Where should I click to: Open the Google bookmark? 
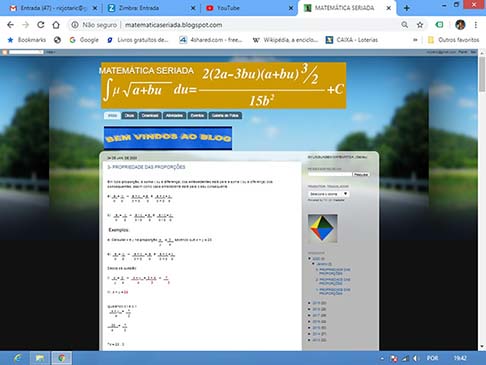[x=84, y=40]
